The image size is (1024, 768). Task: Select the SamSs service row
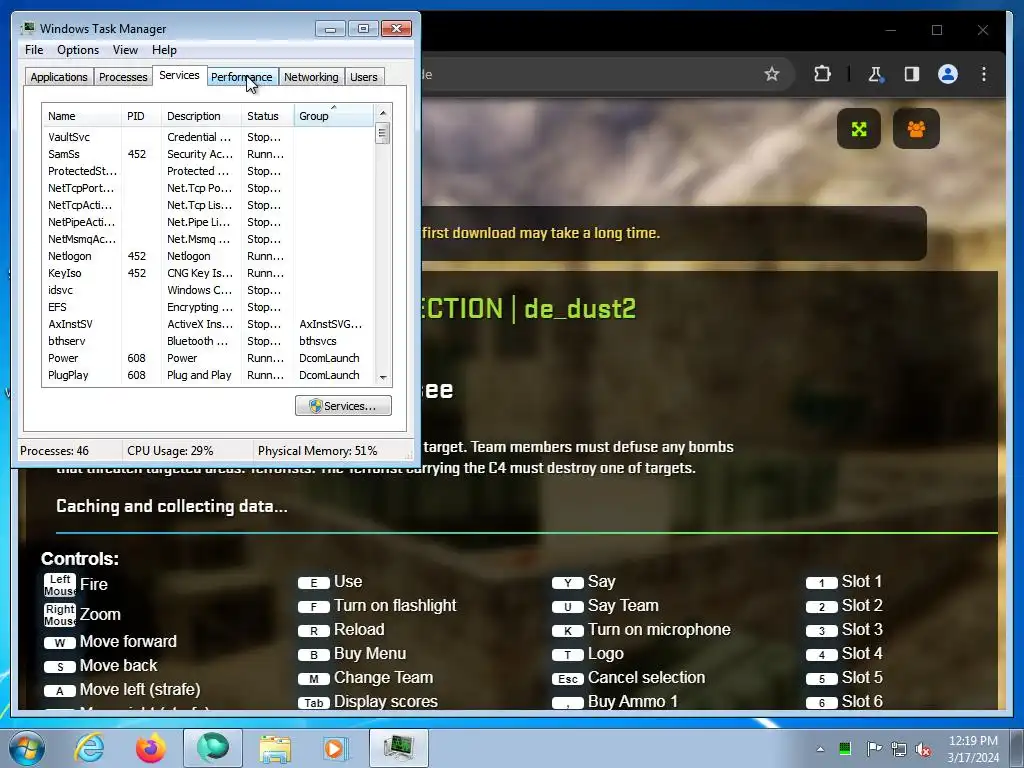point(208,154)
